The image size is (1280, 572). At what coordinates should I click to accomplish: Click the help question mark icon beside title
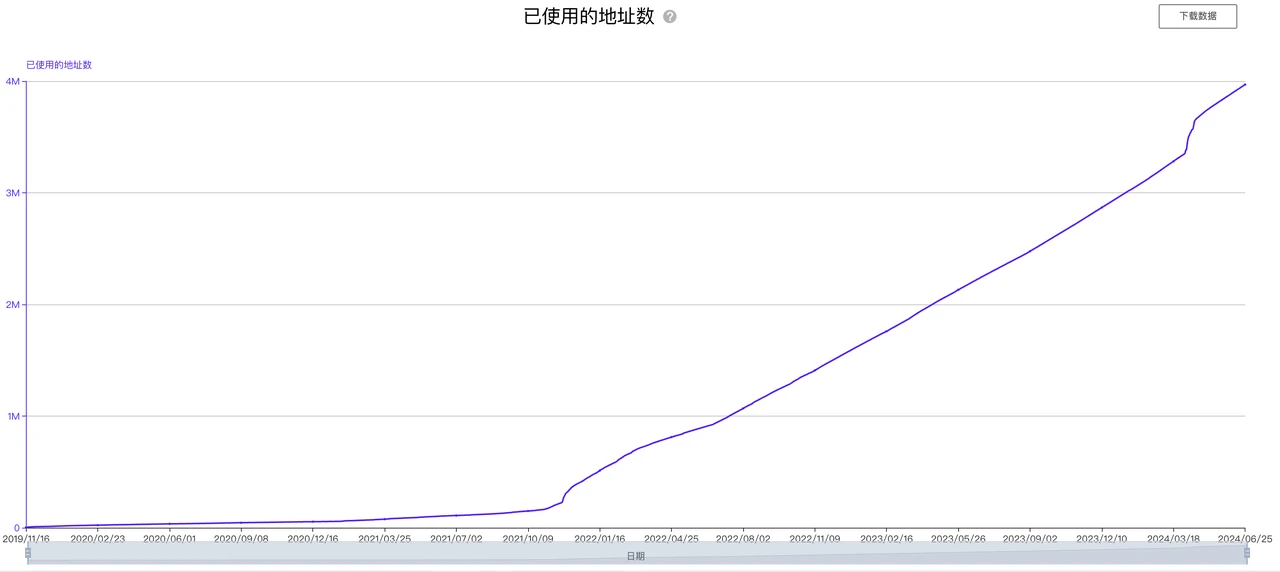point(670,17)
